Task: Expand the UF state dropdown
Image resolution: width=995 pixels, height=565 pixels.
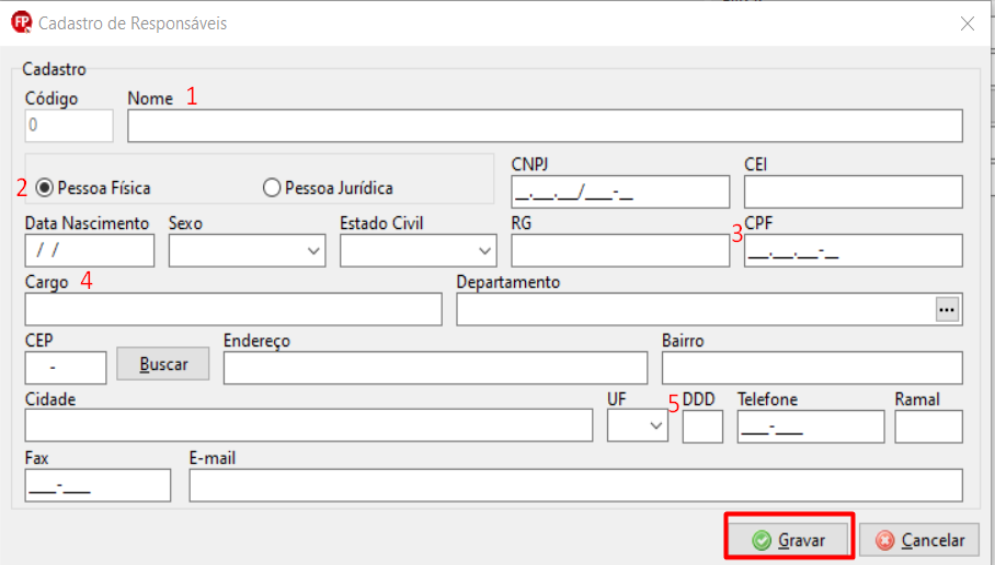Action: click(657, 426)
